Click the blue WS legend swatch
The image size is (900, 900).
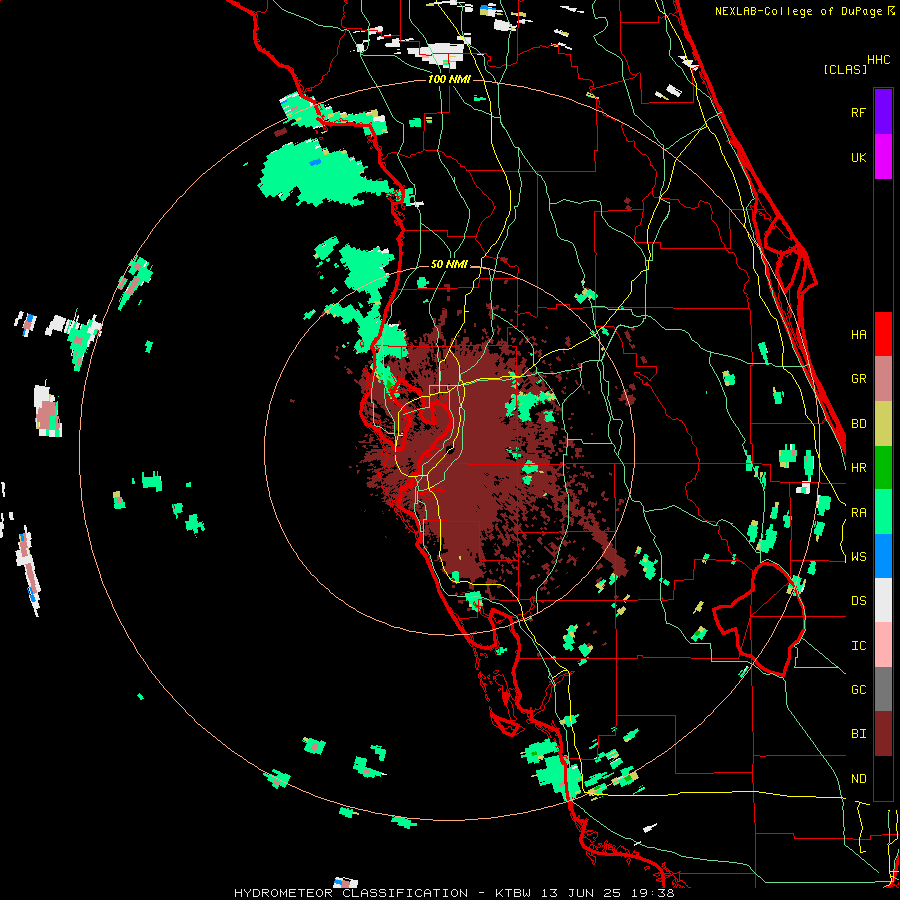pyautogui.click(x=883, y=556)
